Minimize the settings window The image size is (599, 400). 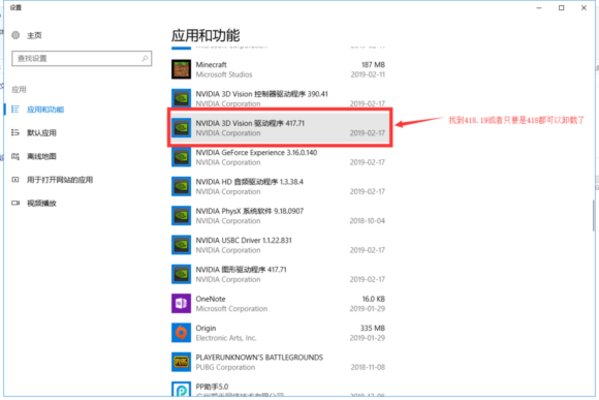pos(539,8)
